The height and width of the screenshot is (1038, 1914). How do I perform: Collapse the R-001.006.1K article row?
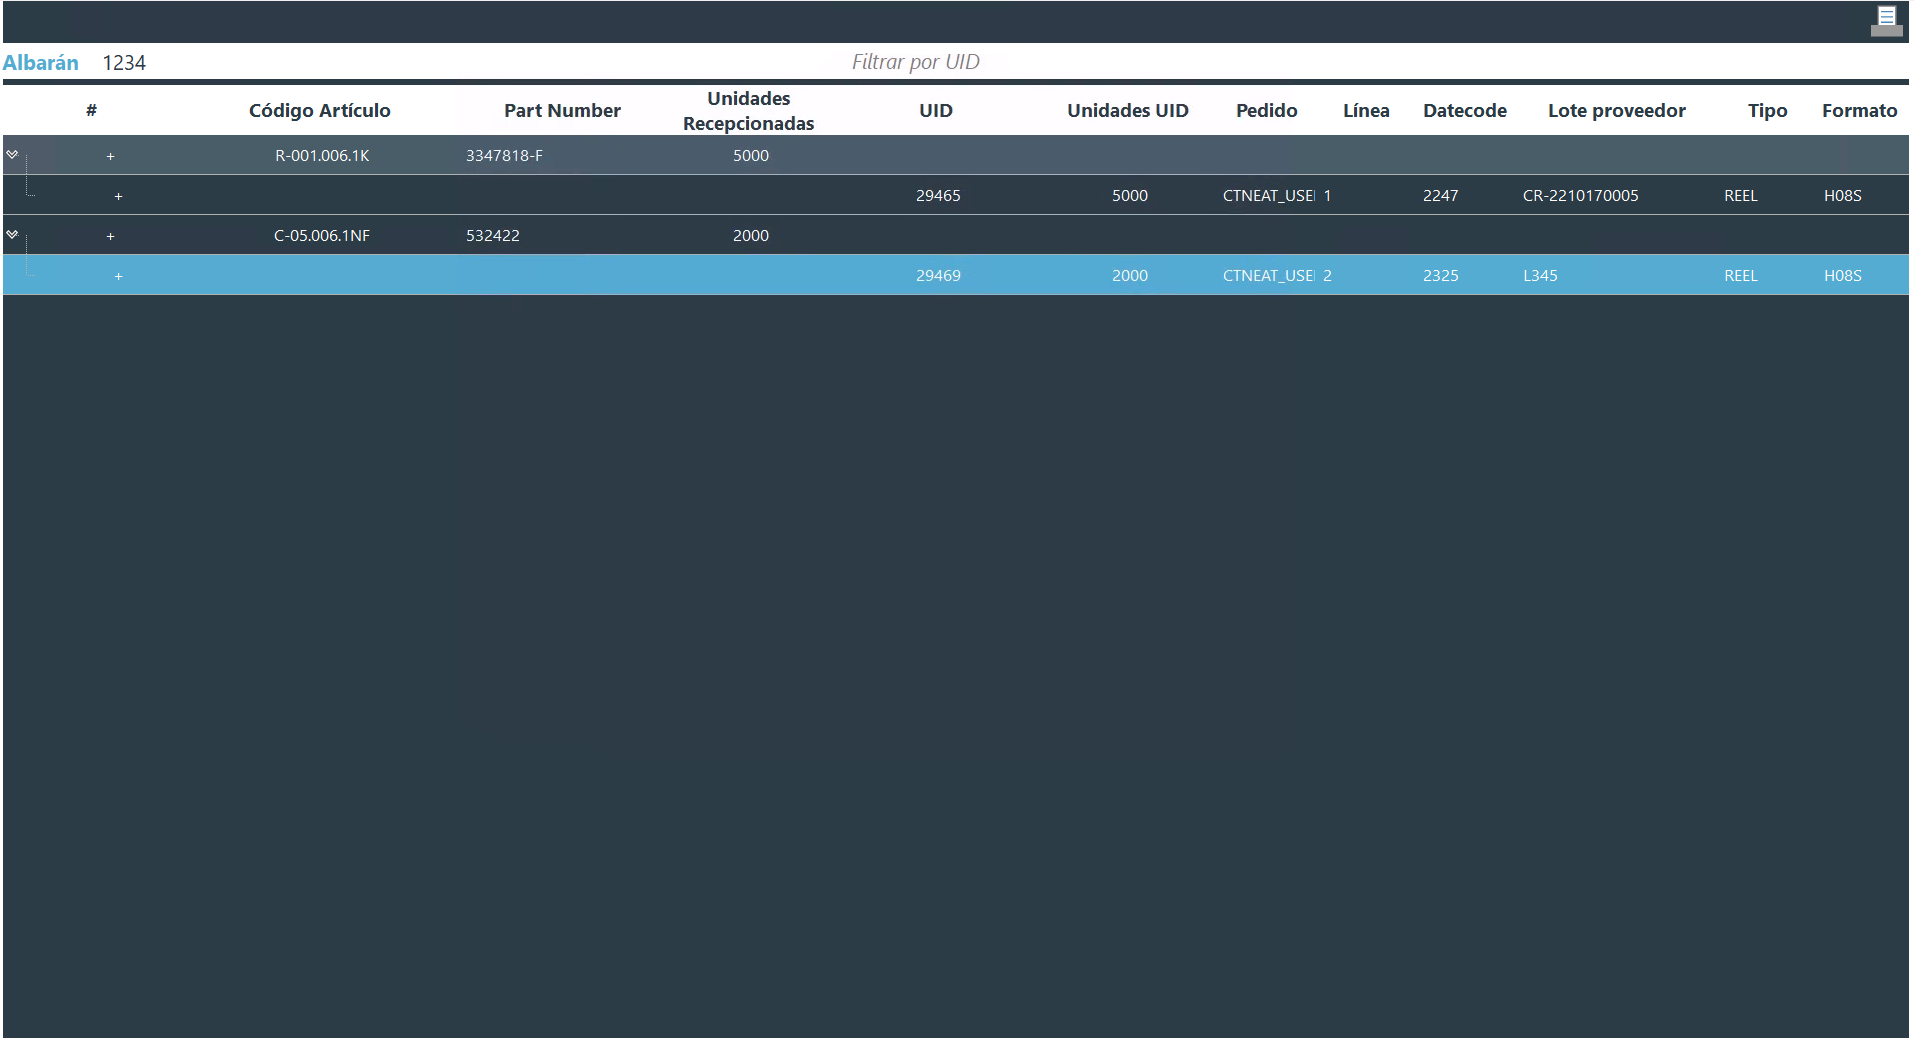click(12, 154)
